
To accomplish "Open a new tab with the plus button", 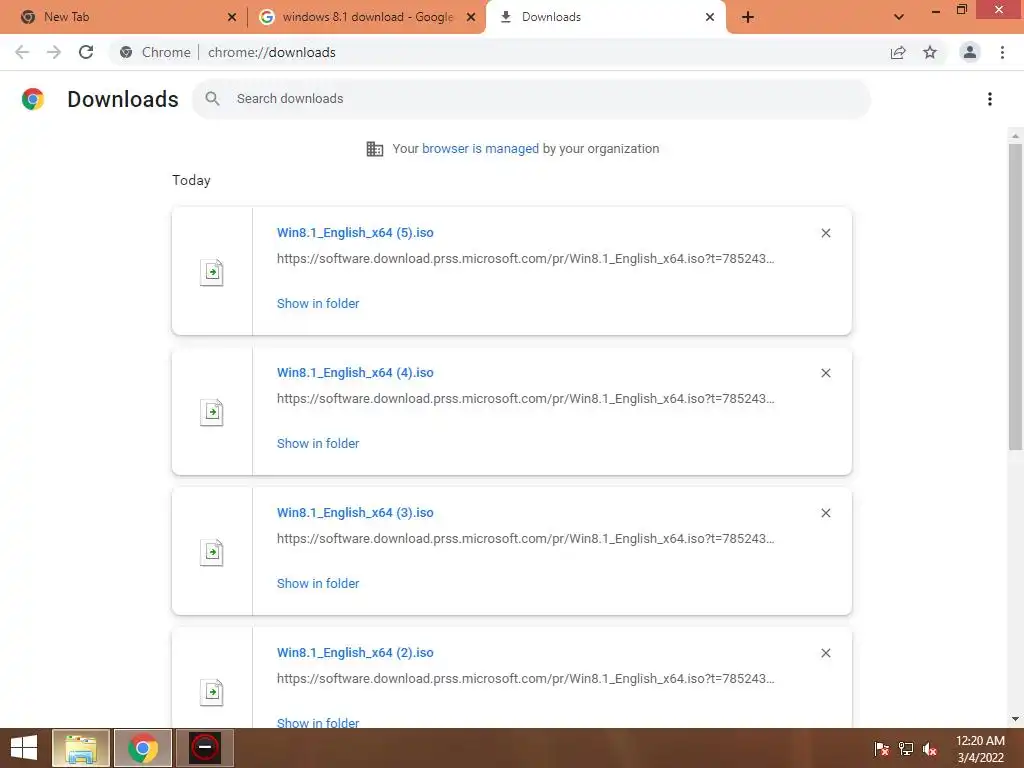I will [748, 17].
